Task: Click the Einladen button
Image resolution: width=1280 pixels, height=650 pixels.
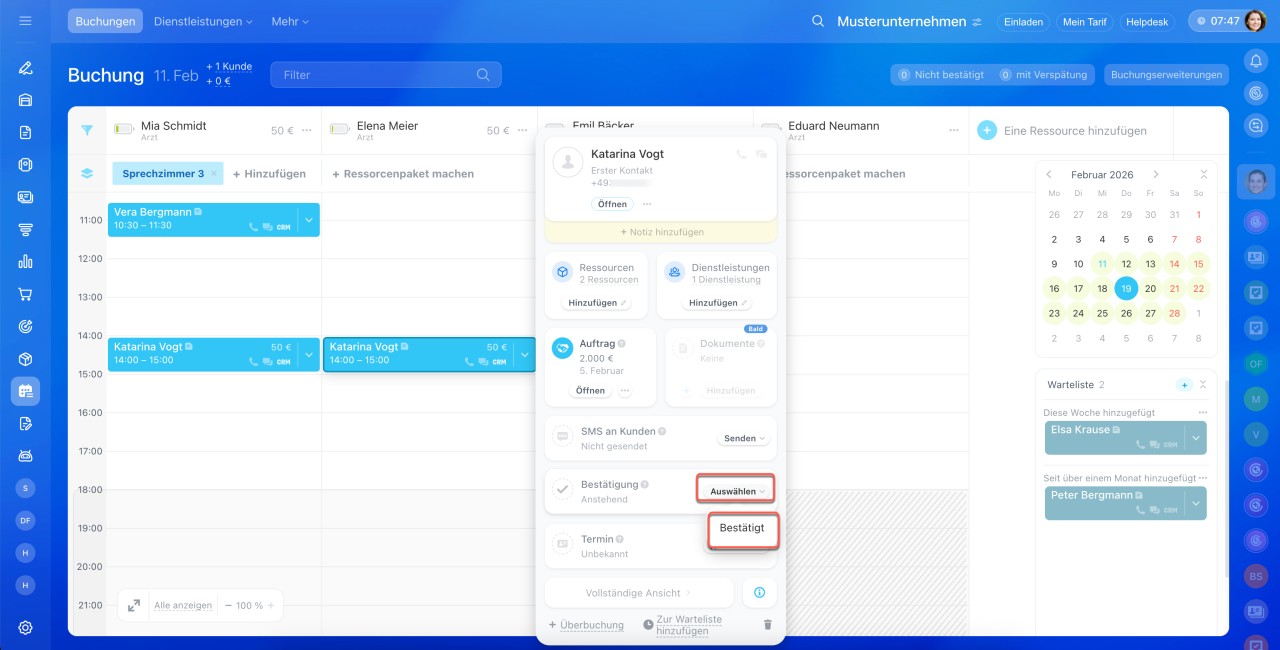Action: tap(1022, 21)
